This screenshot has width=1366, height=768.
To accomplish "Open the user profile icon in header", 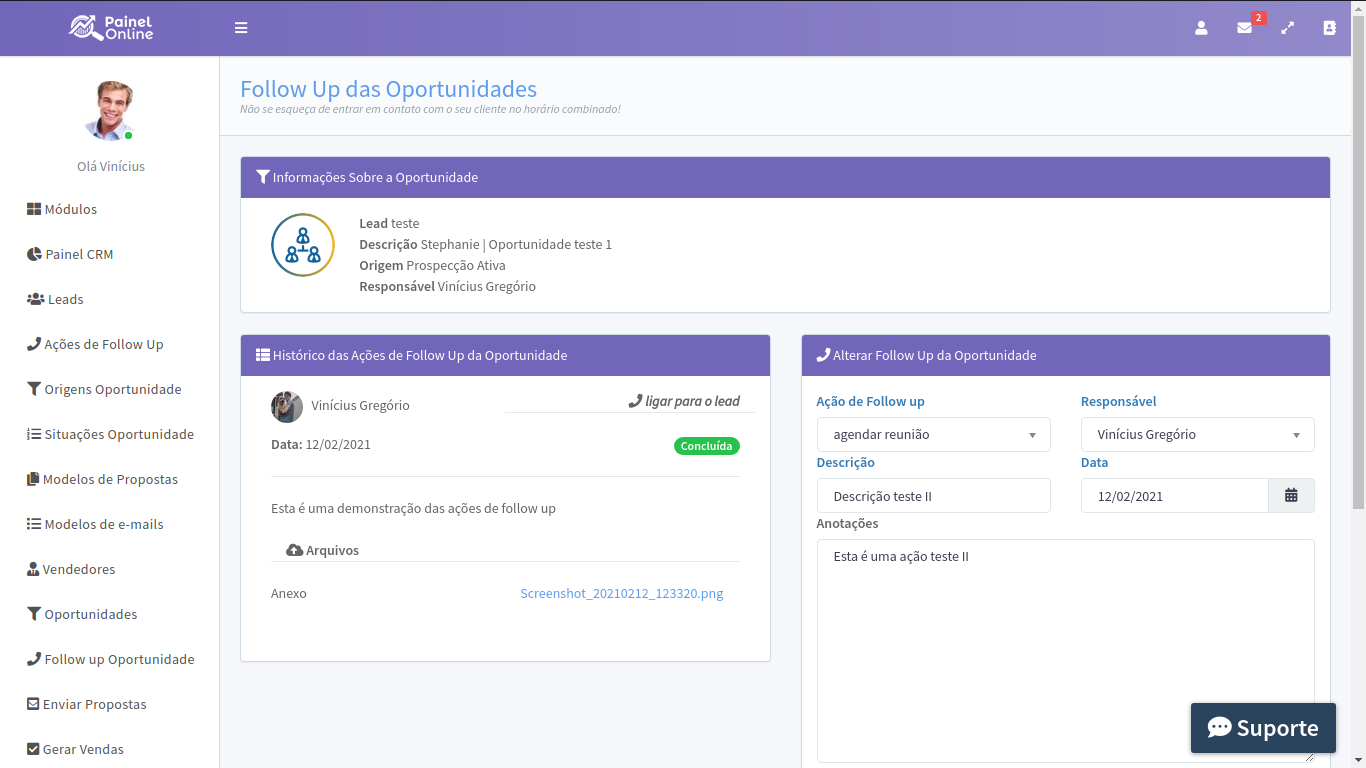I will coord(1201,28).
